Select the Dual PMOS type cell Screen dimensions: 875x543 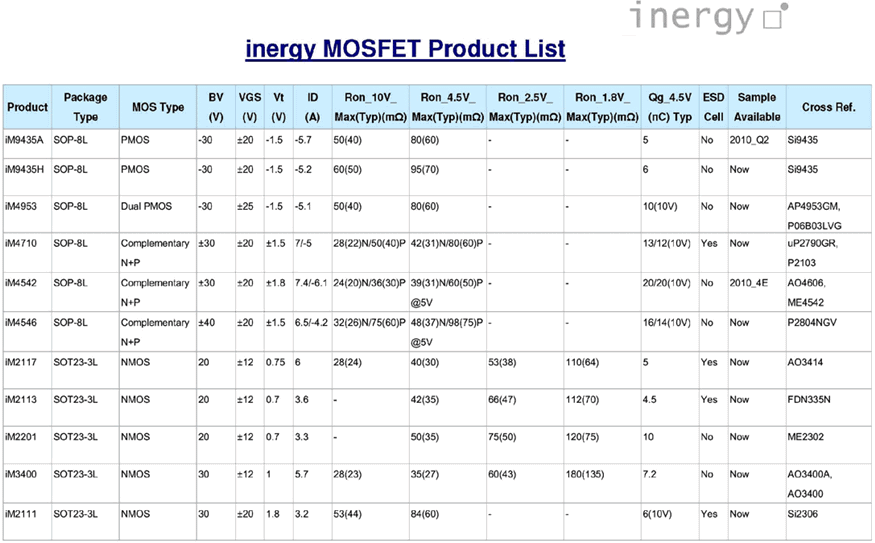pos(146,206)
